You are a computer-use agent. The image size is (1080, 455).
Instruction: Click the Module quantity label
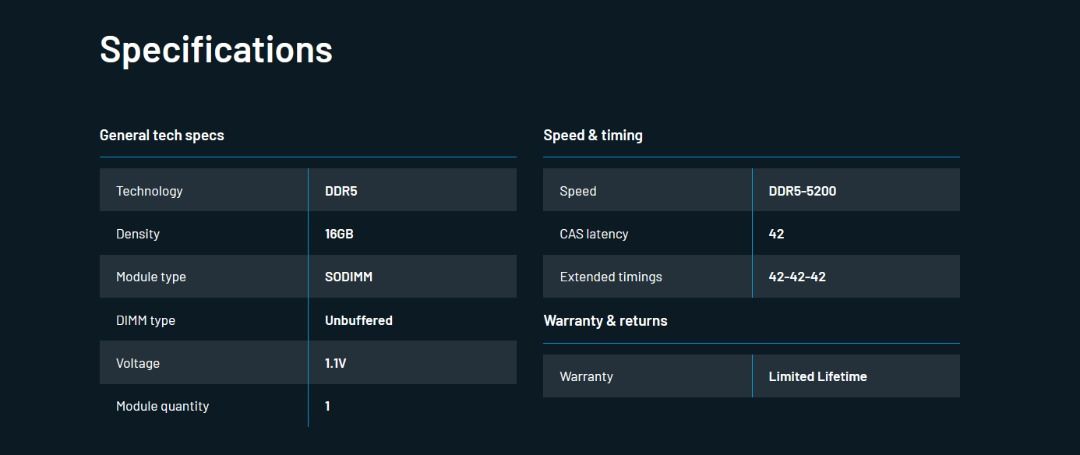click(x=163, y=406)
